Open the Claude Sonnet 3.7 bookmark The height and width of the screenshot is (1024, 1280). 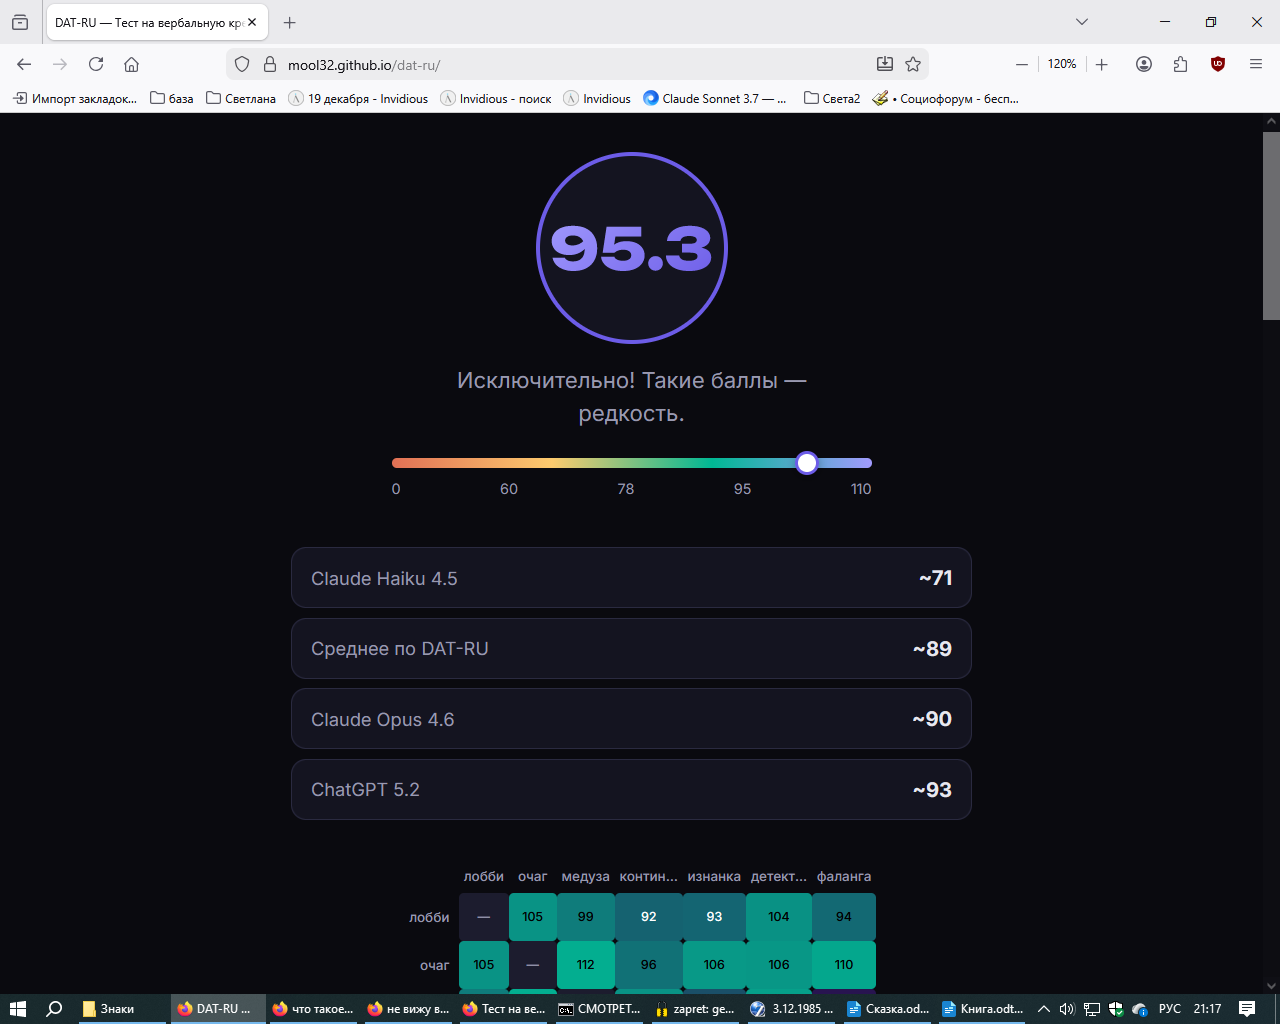(714, 98)
